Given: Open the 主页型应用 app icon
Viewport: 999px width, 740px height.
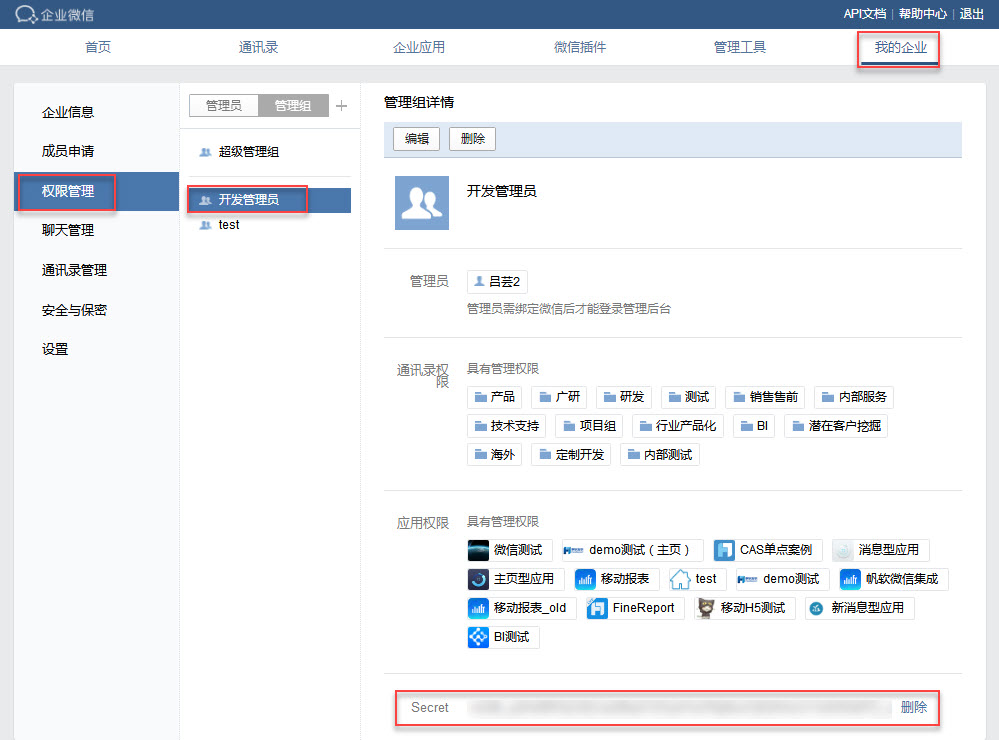Looking at the screenshot, I should click(478, 579).
